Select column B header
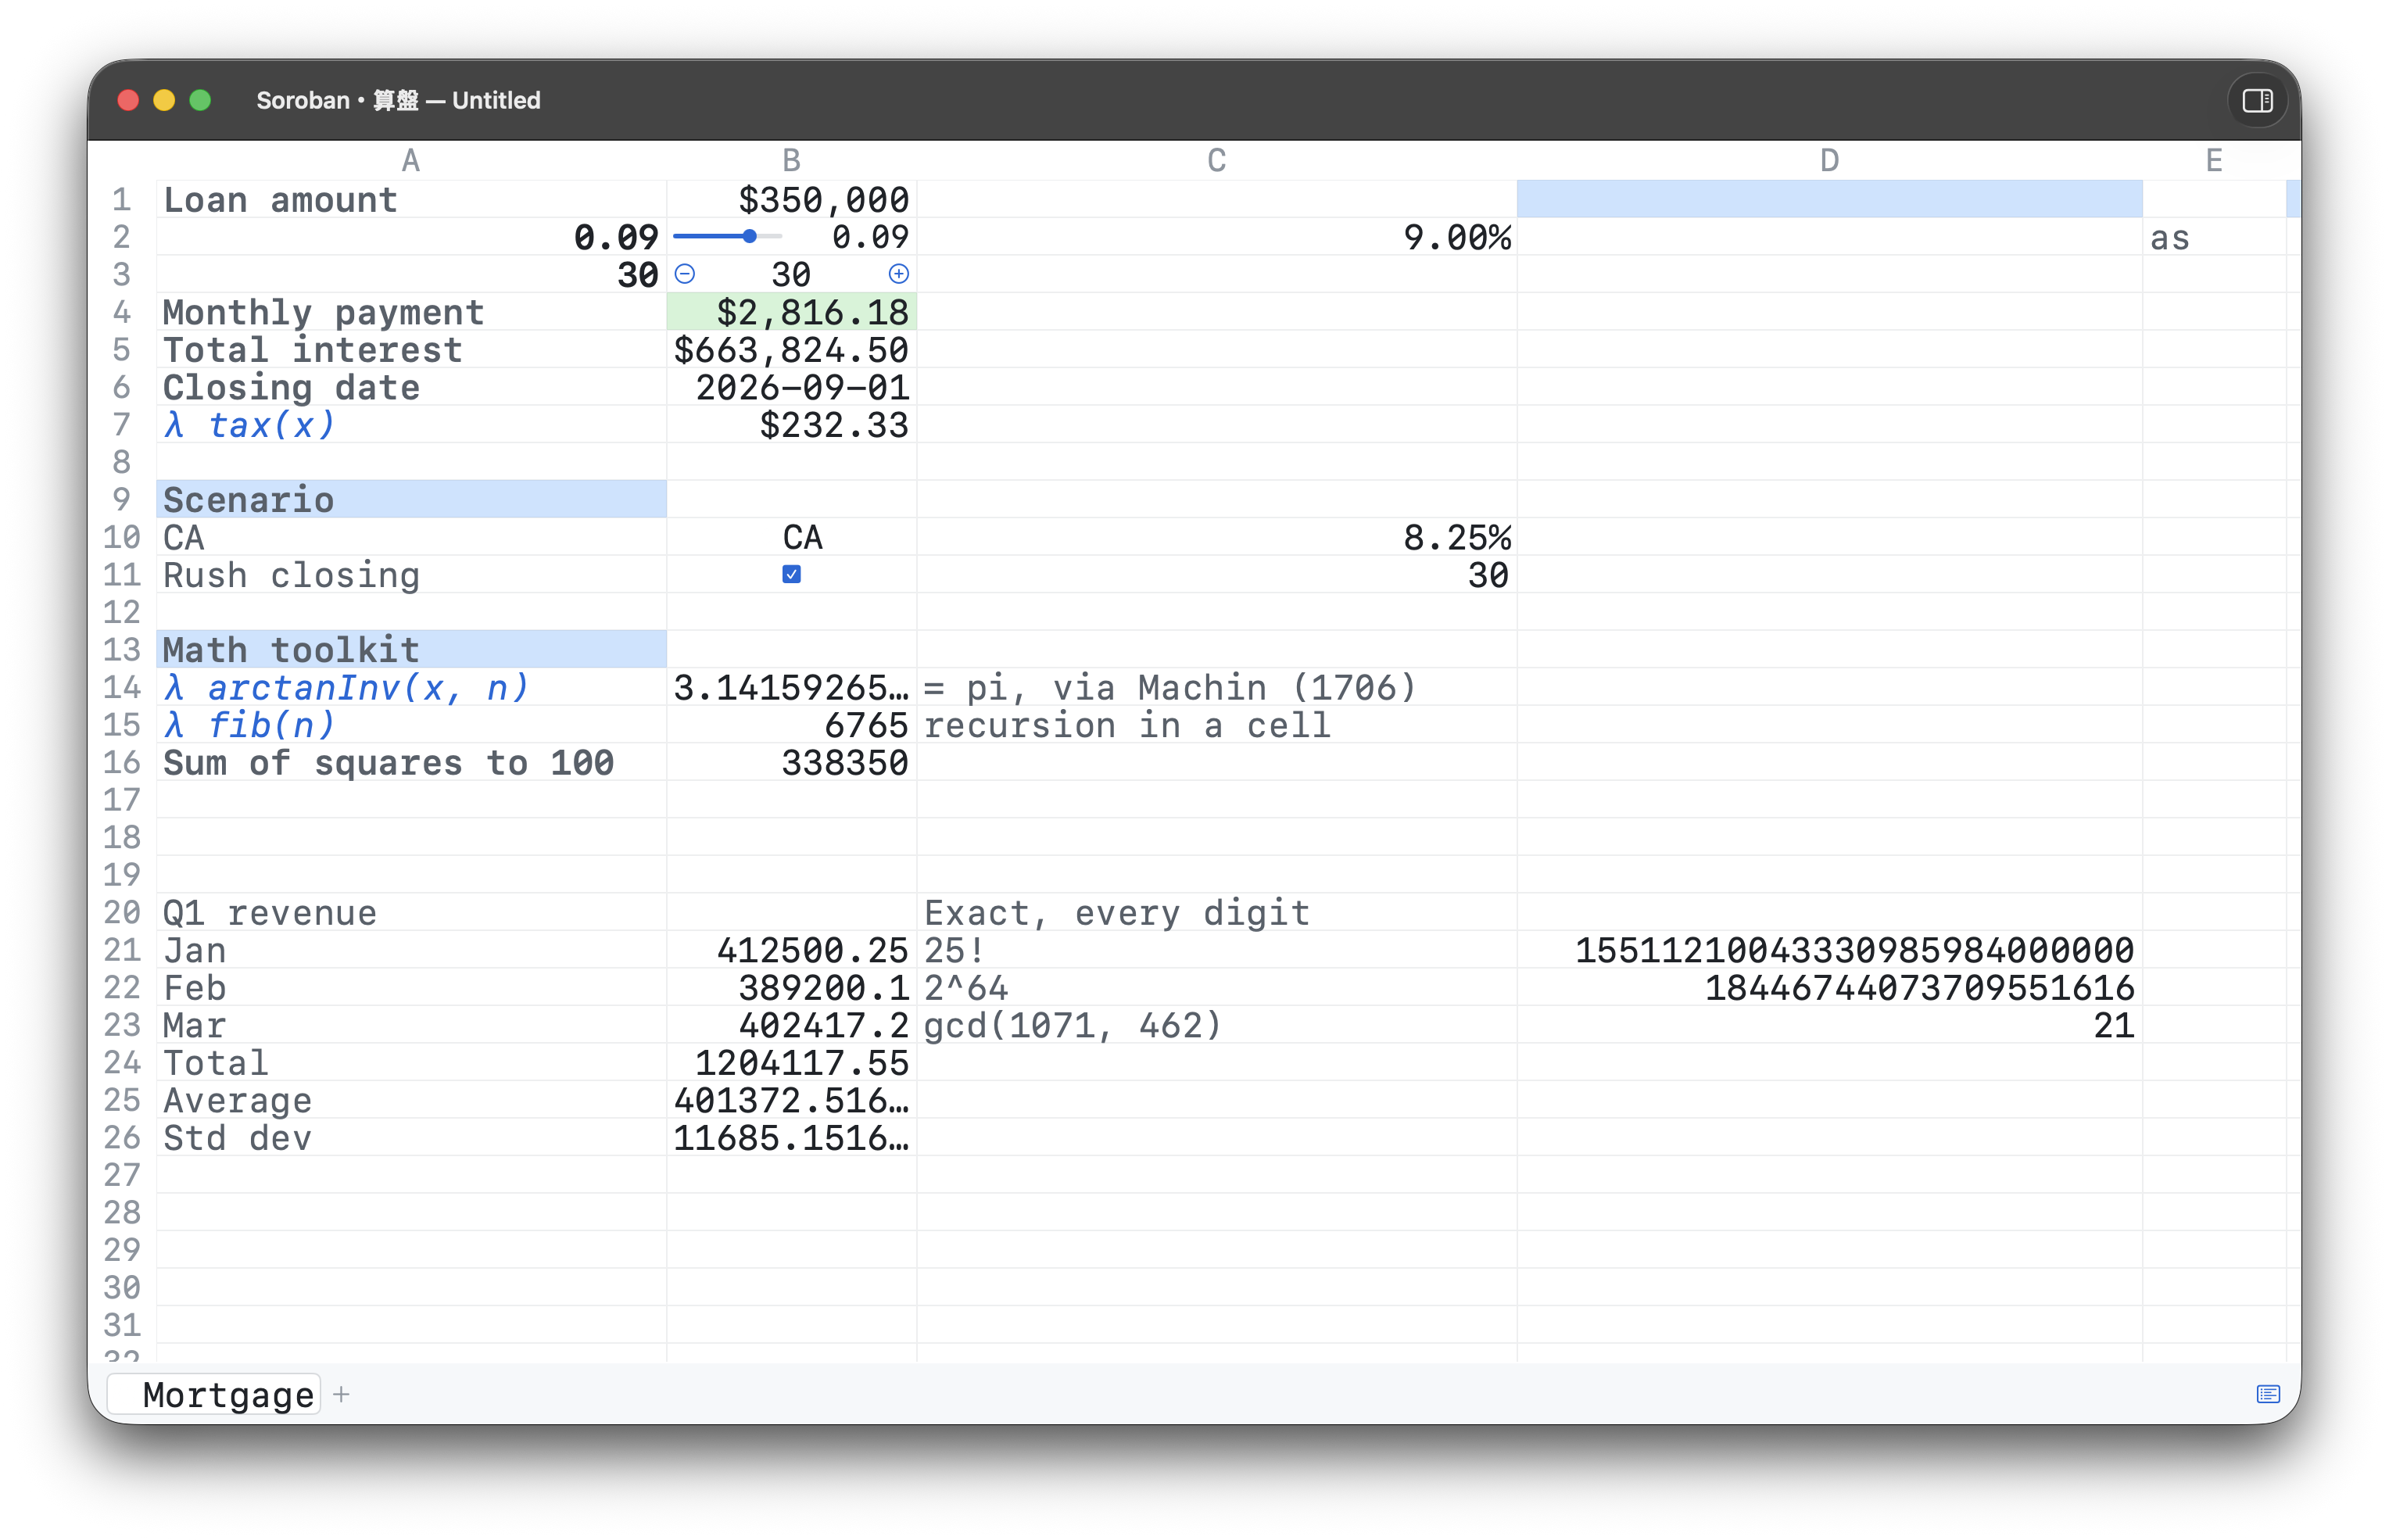Viewport: 2389px width, 1540px height. [x=791, y=160]
